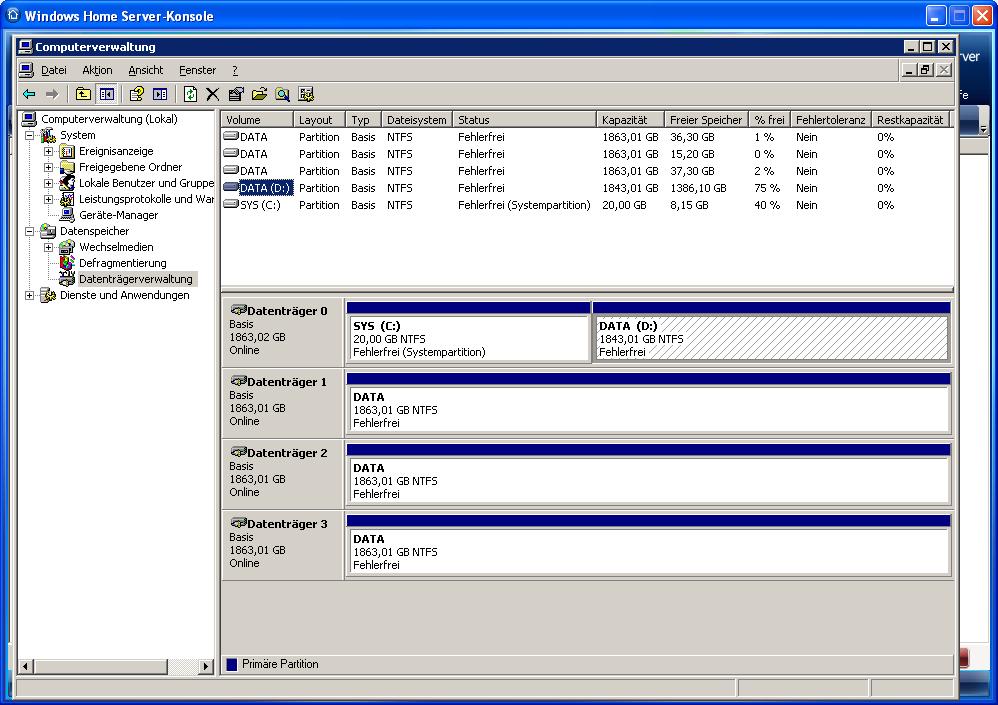Collapse the Datenspeicher tree node
Screen dimensions: 998x705
[x=29, y=232]
